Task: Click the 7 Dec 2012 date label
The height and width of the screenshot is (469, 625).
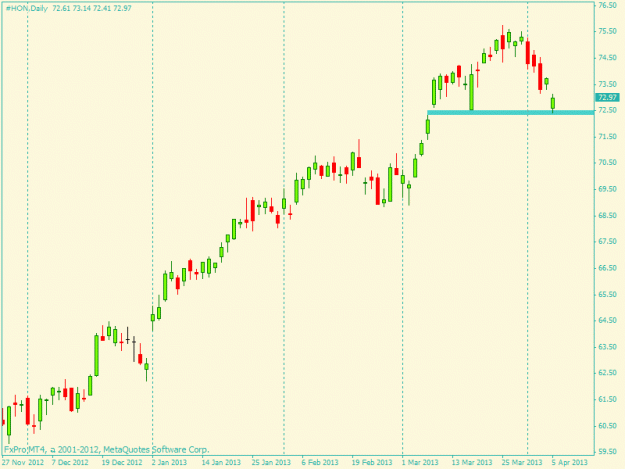Action: tap(70, 462)
